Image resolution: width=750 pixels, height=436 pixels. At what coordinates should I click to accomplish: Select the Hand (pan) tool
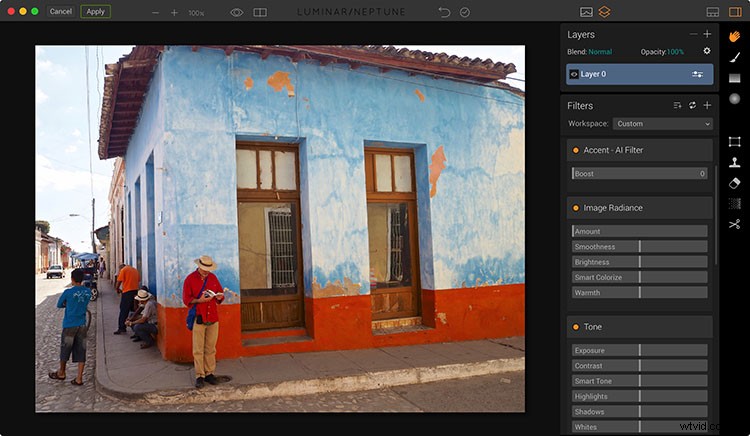[x=735, y=36]
